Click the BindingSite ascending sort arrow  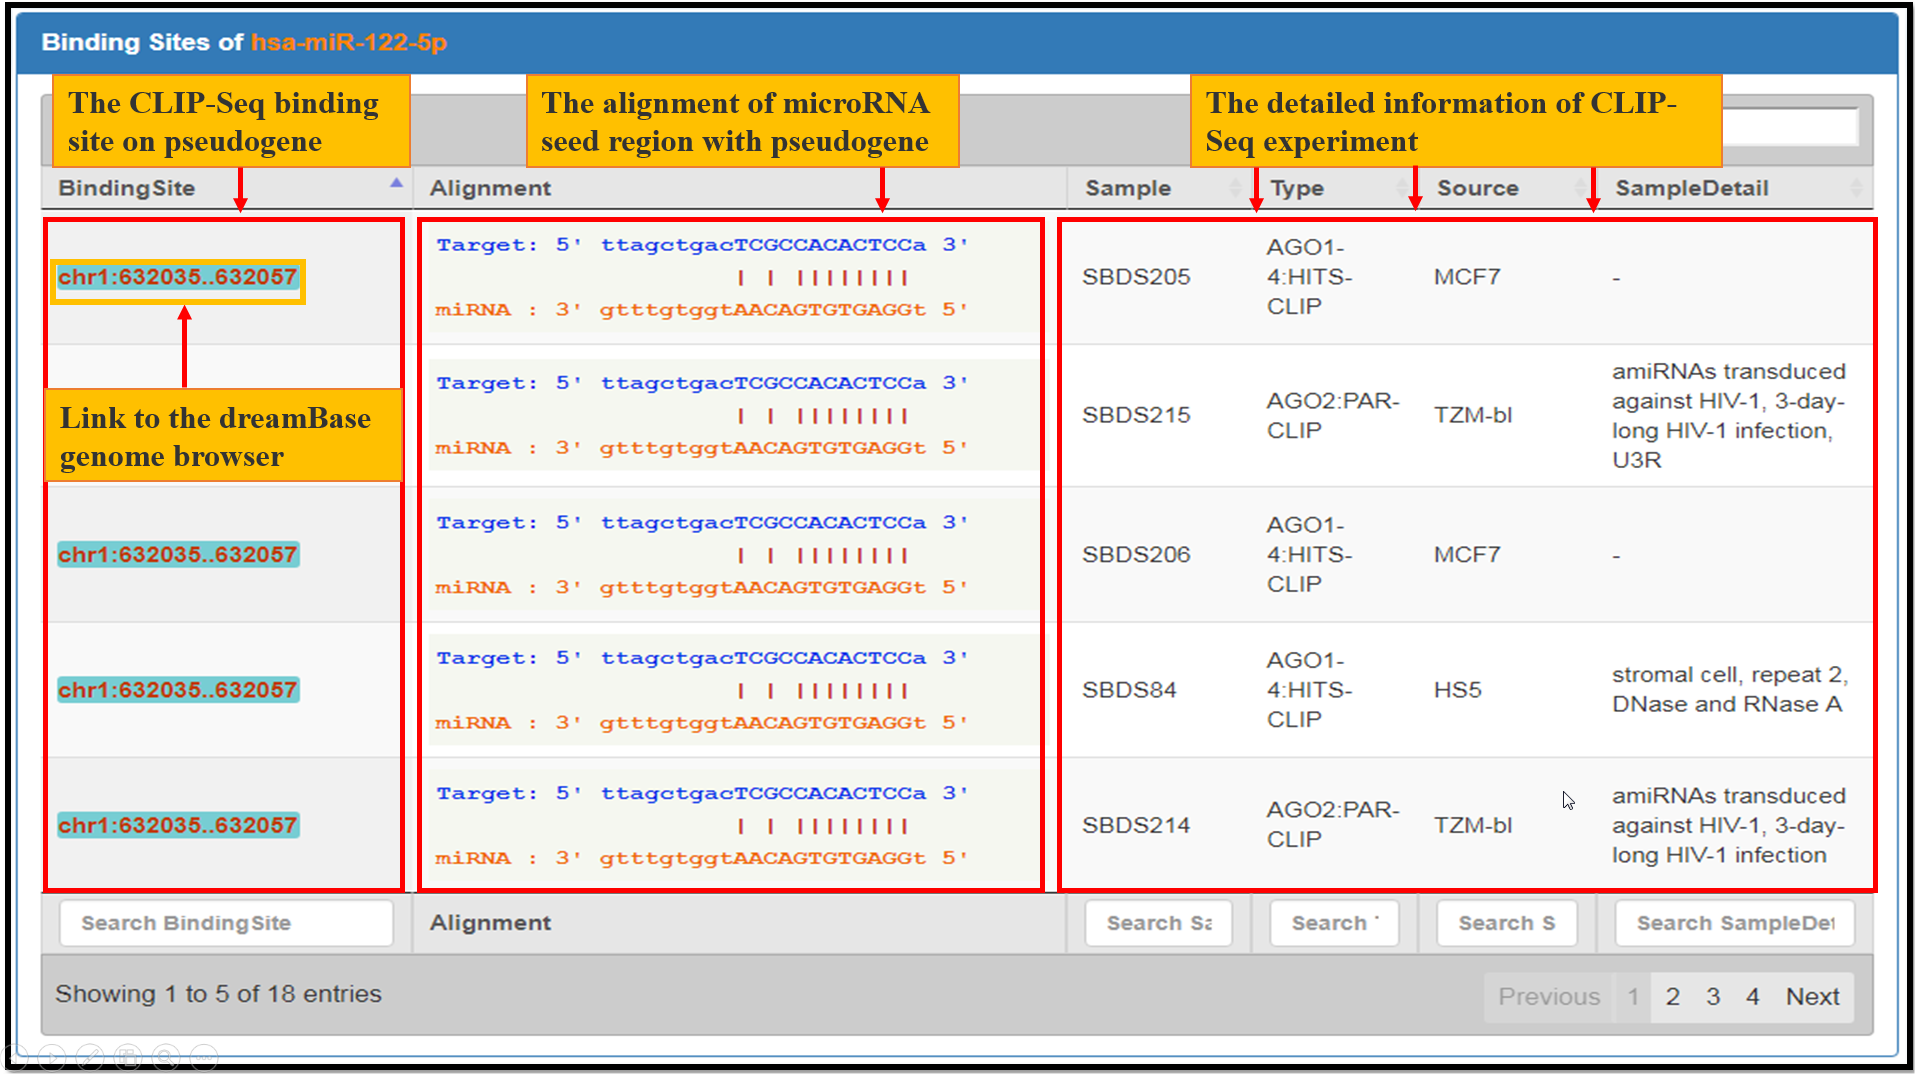pyautogui.click(x=396, y=184)
